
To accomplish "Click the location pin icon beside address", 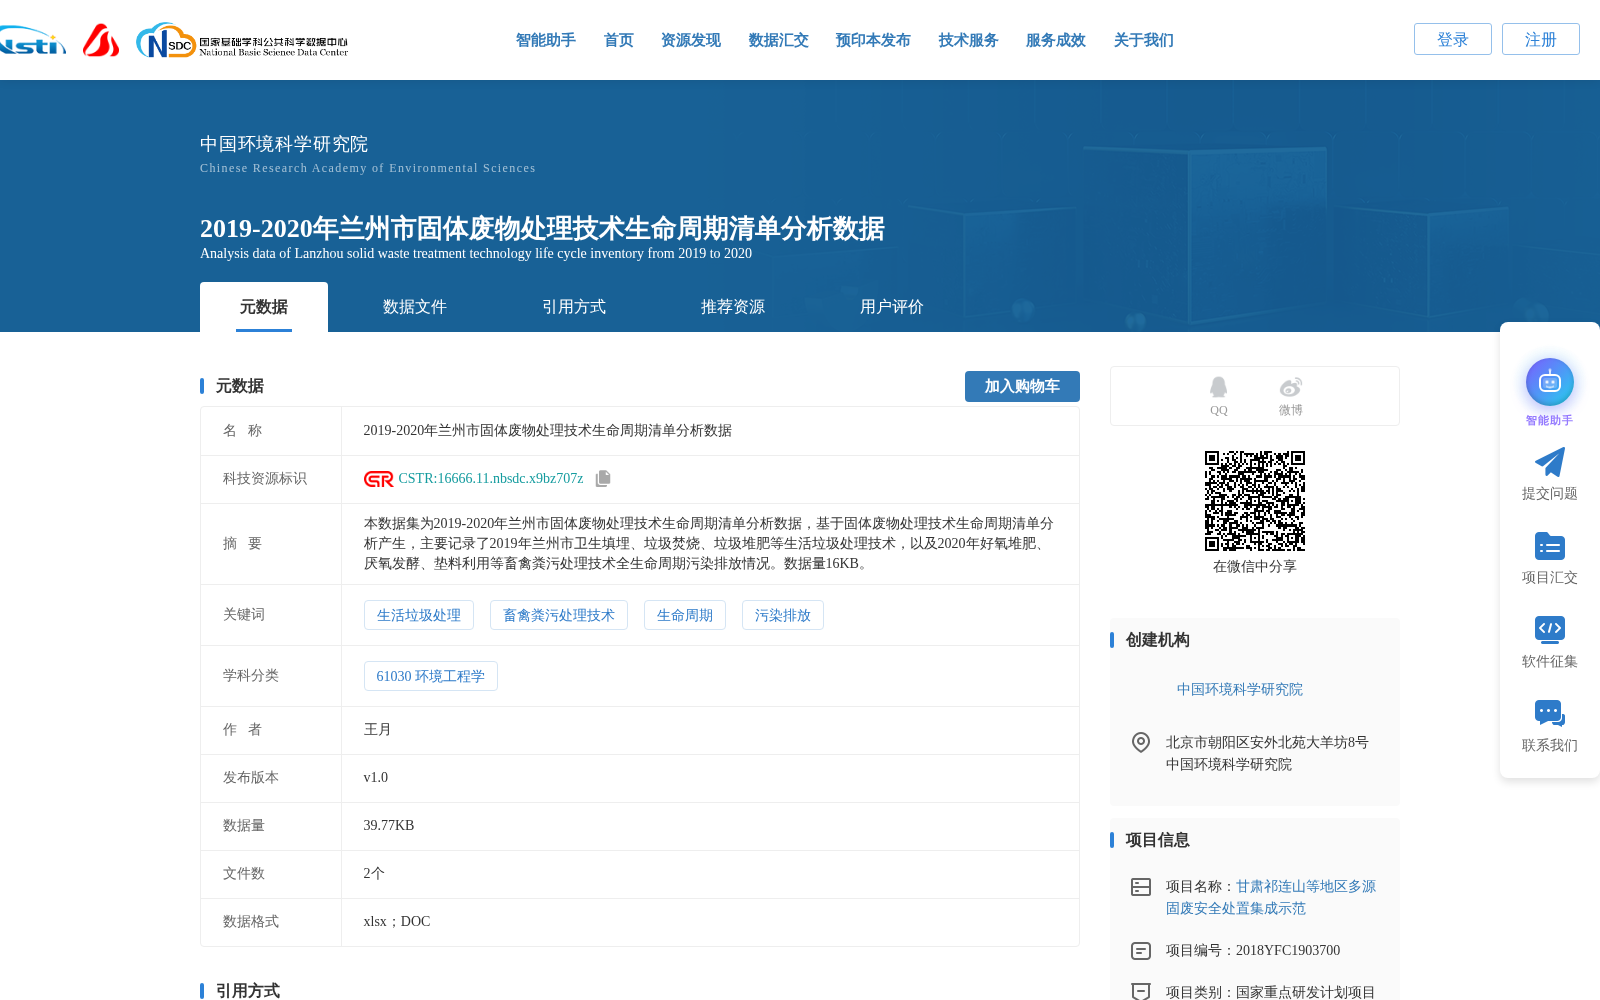I will tap(1141, 742).
